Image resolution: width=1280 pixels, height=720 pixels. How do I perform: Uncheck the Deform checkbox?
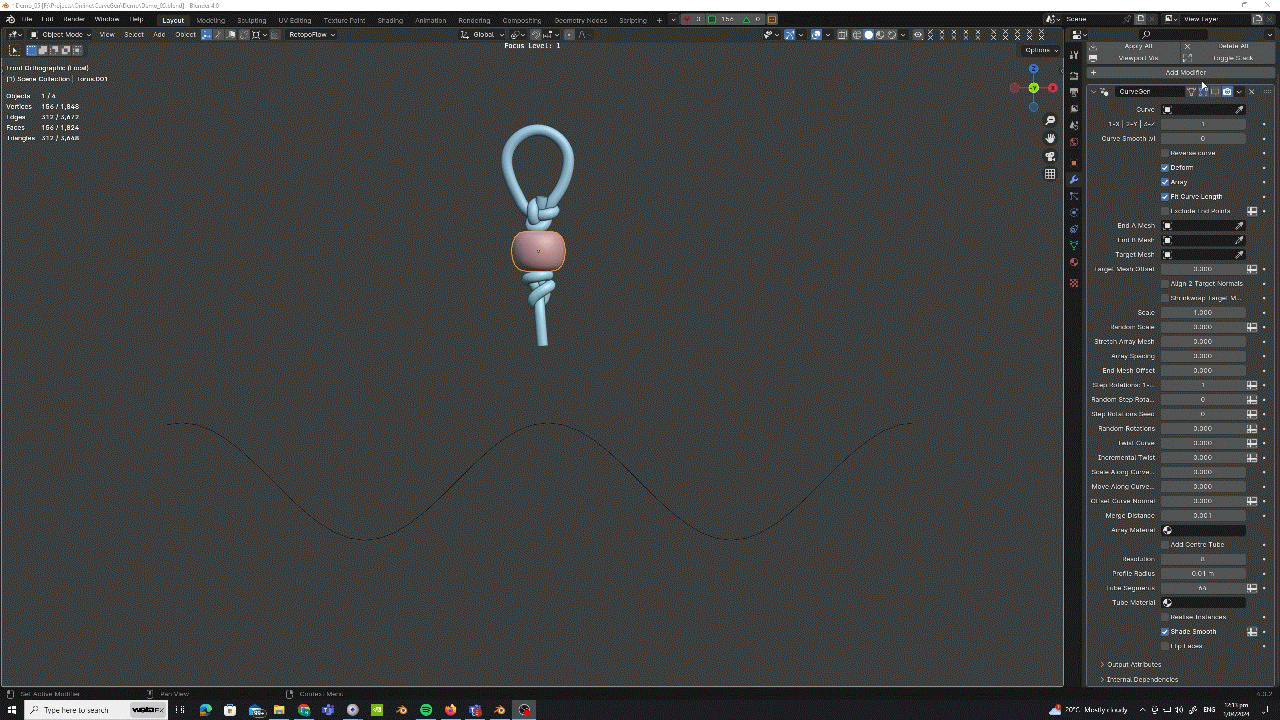pyautogui.click(x=1165, y=168)
